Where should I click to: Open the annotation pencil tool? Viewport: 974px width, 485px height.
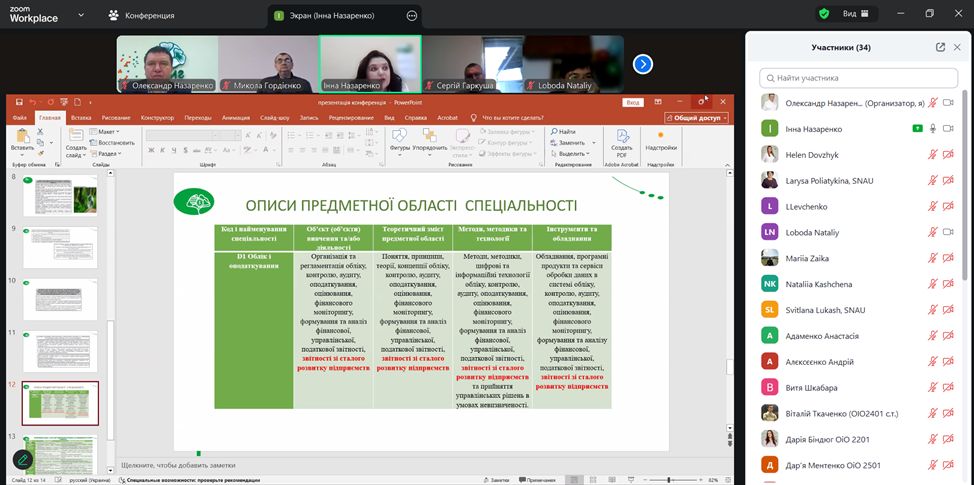click(x=22, y=459)
